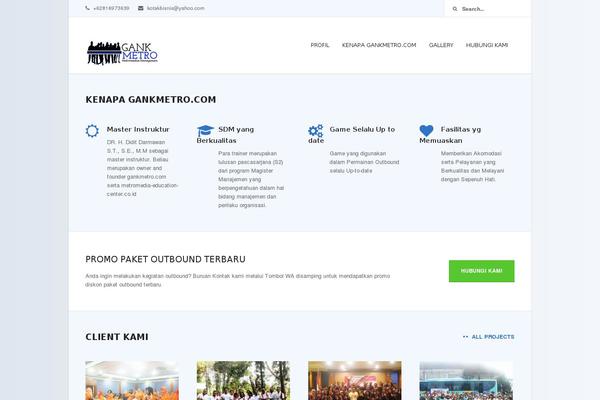Click the promo description paragraph text

(x=238, y=280)
